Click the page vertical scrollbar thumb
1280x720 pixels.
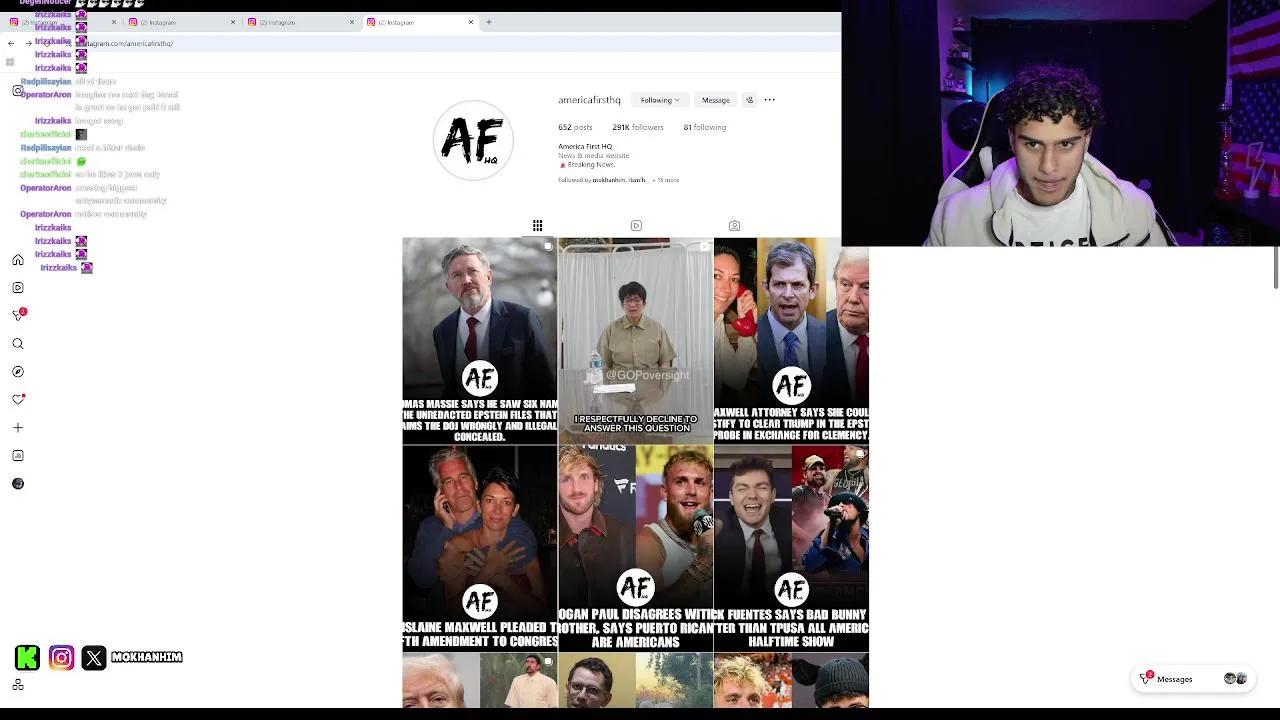pos(1275,268)
